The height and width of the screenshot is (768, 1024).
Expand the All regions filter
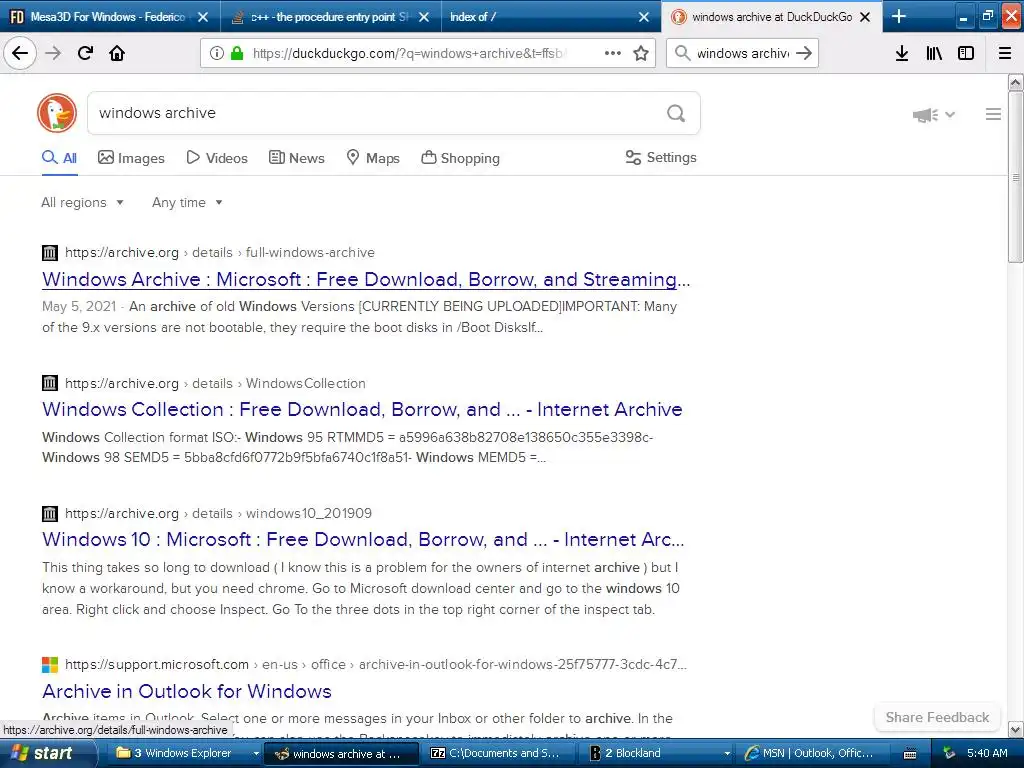point(82,202)
